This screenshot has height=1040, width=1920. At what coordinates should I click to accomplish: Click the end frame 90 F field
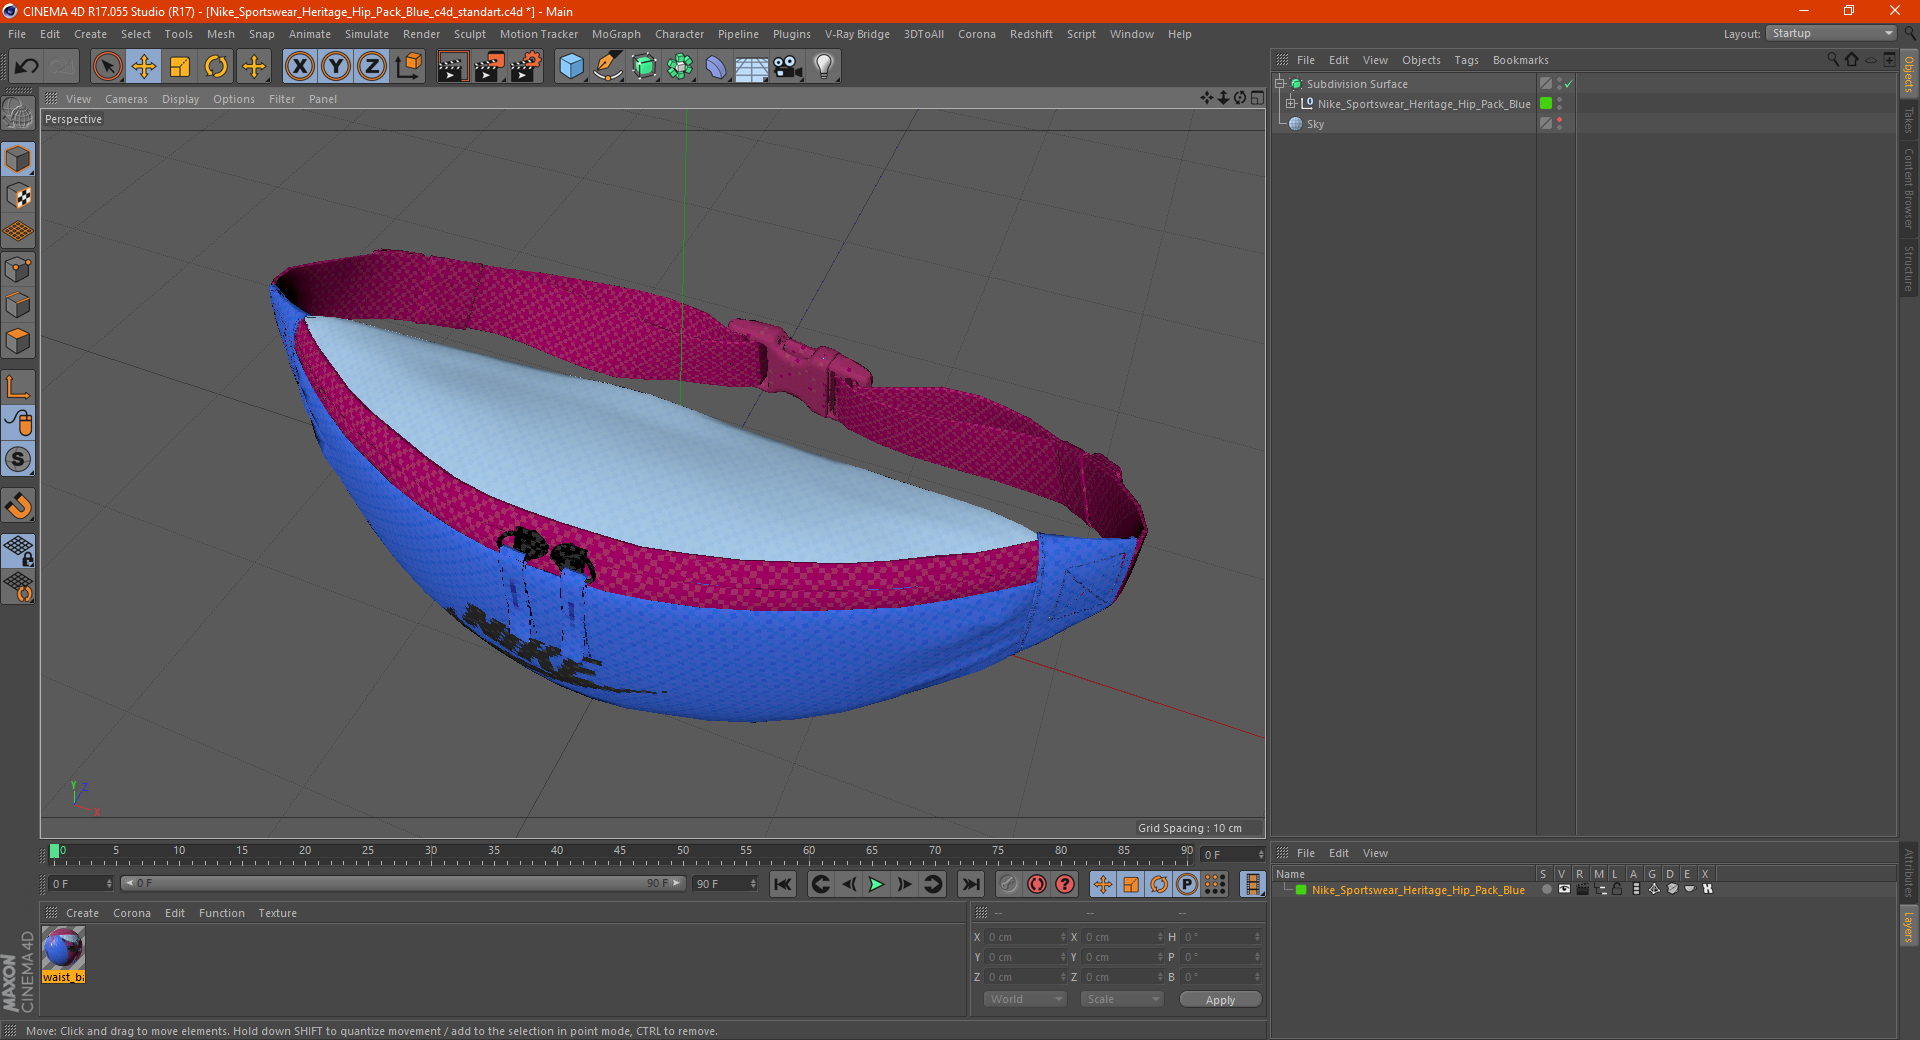[725, 884]
